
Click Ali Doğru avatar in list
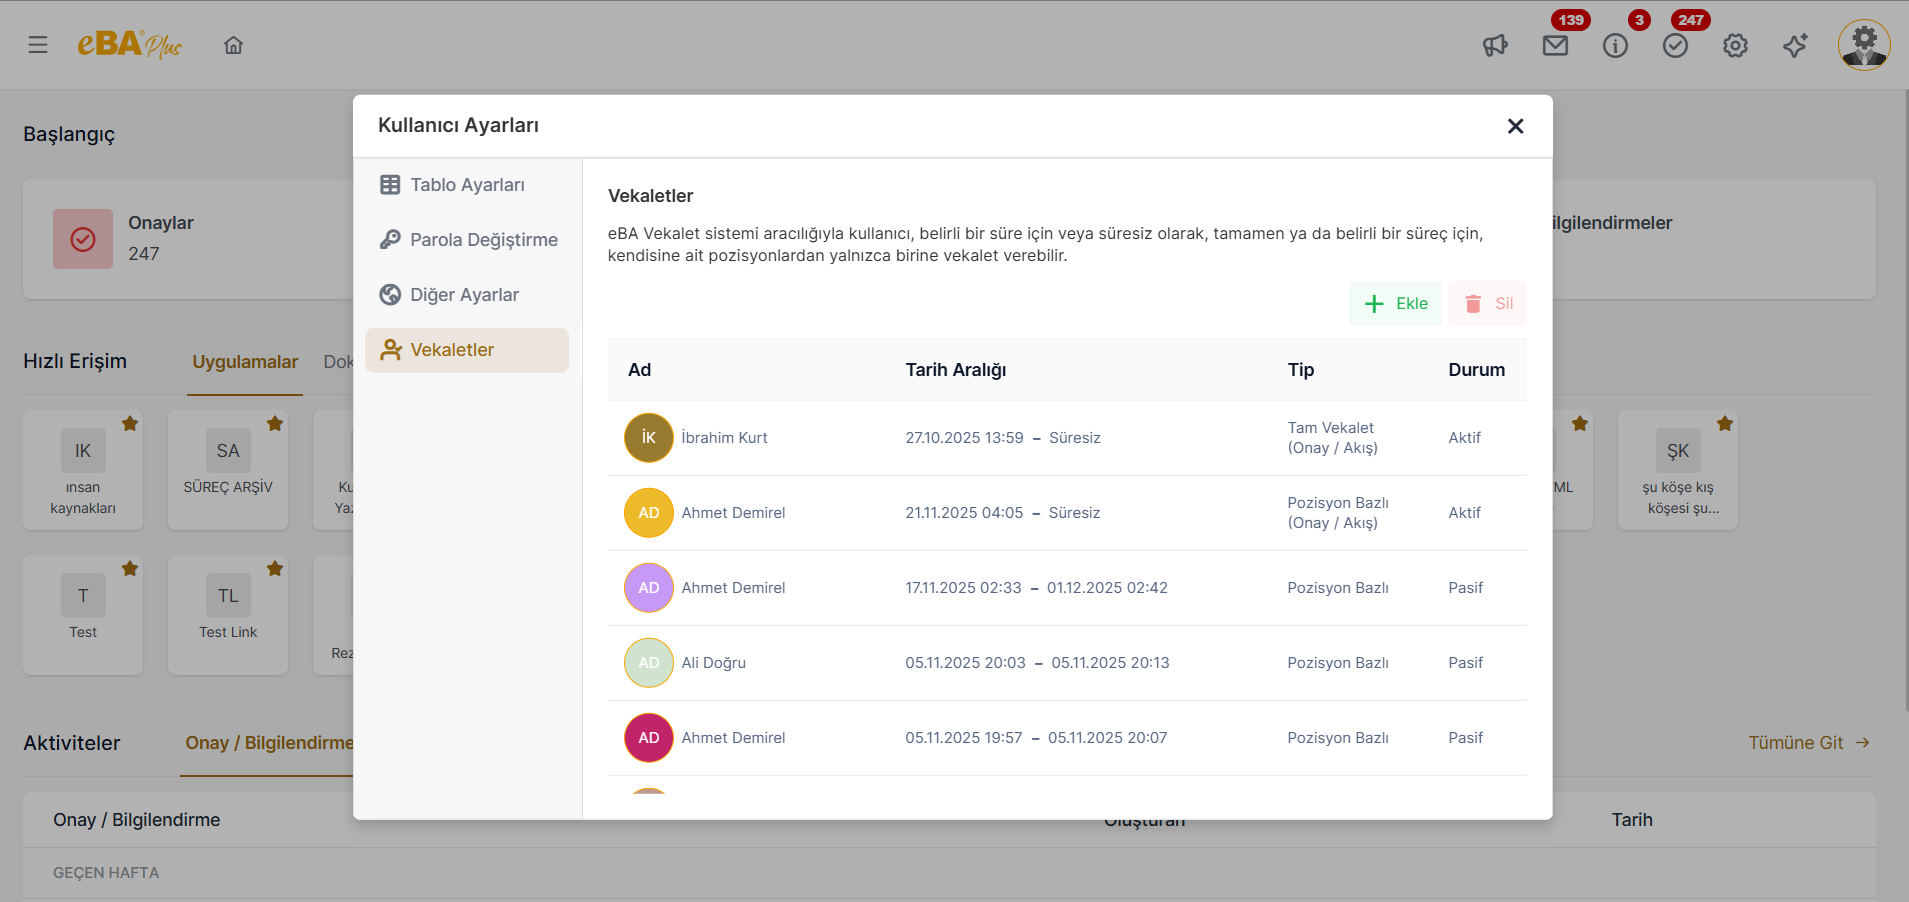(x=649, y=663)
